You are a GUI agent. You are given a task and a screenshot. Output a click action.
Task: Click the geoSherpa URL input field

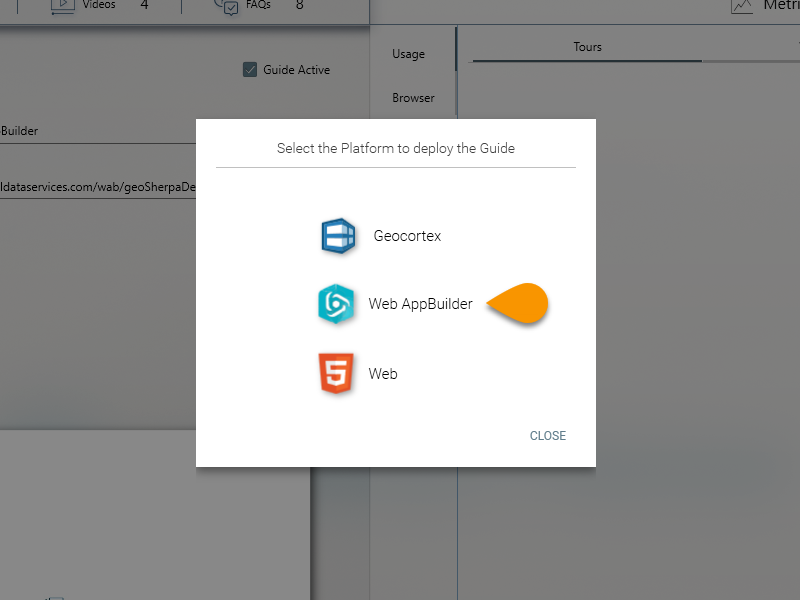[x=98, y=187]
